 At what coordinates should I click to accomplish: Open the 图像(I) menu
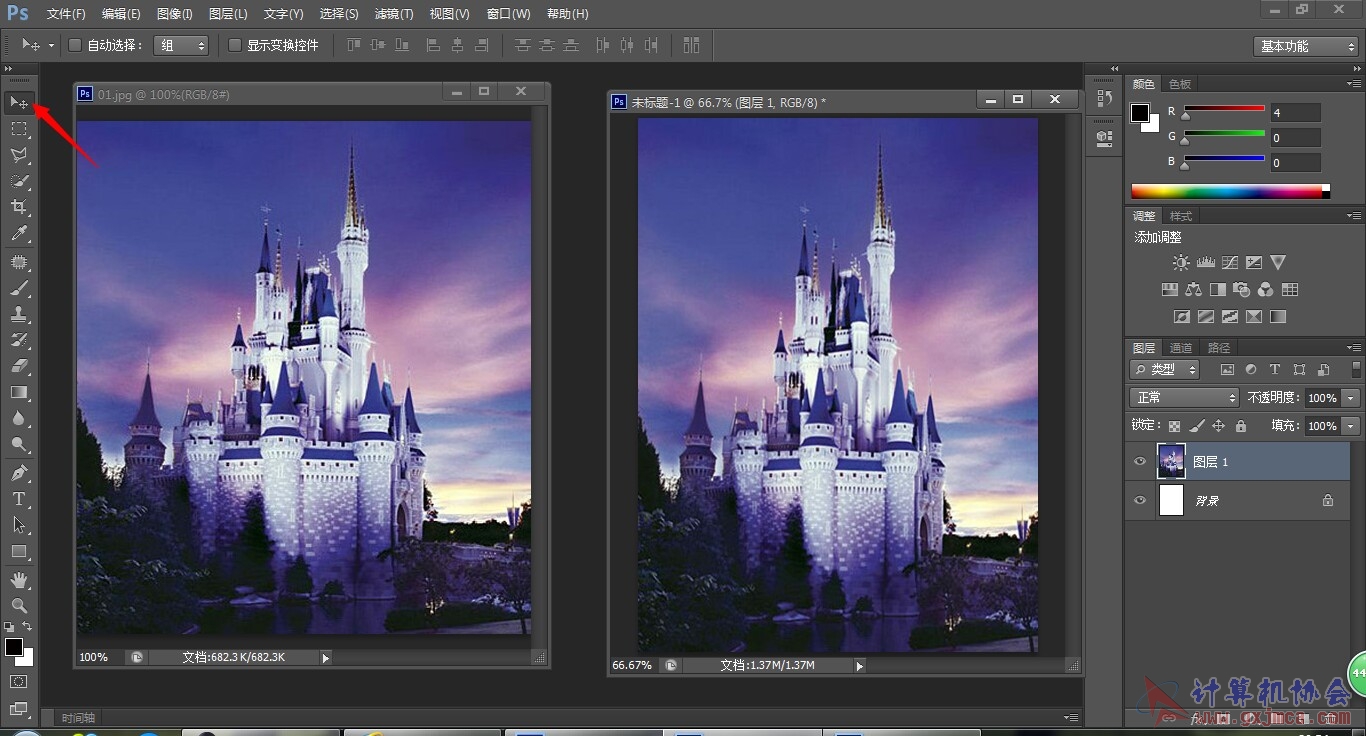(x=174, y=14)
